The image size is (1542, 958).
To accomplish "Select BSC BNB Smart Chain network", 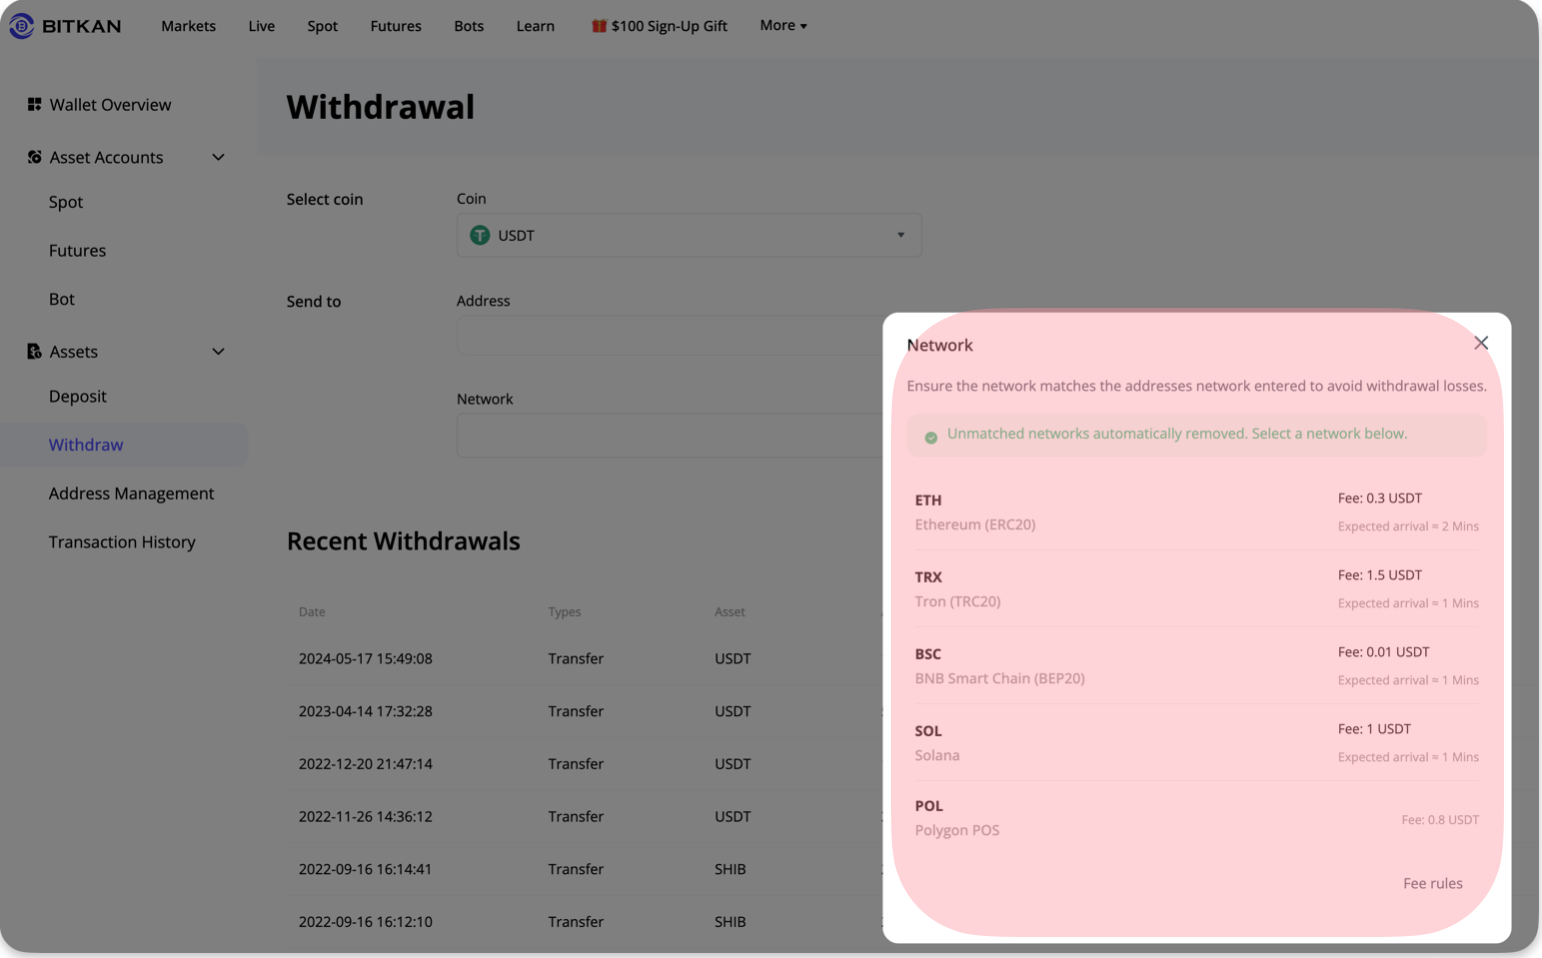I will [1196, 665].
